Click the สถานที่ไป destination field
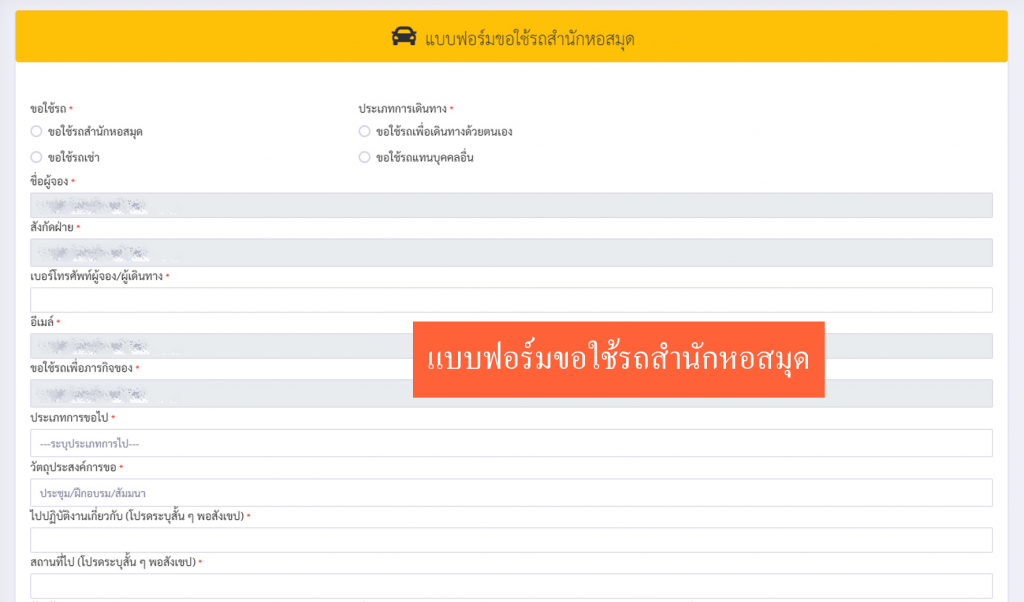 (x=511, y=586)
